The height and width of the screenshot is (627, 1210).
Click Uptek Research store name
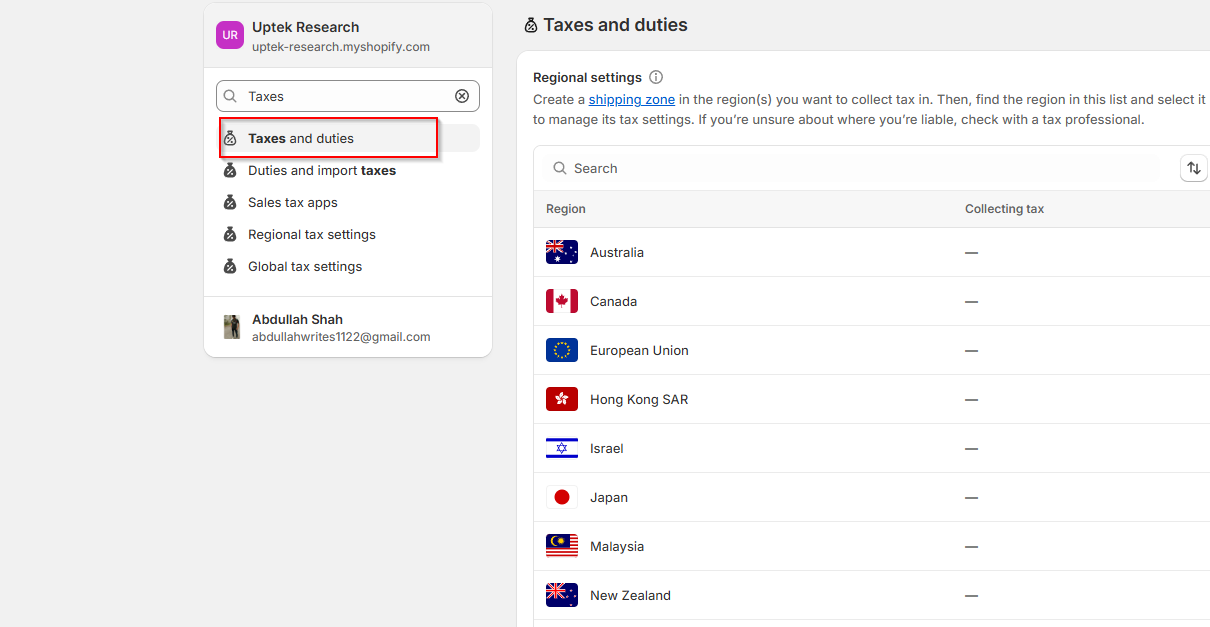coord(305,27)
